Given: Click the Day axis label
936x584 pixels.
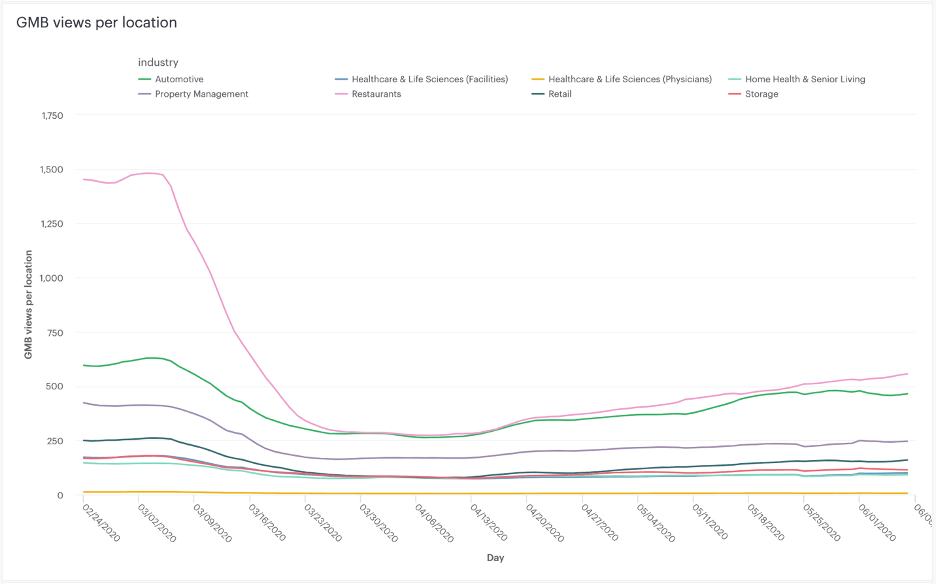Looking at the screenshot, I should pyautogui.click(x=496, y=558).
